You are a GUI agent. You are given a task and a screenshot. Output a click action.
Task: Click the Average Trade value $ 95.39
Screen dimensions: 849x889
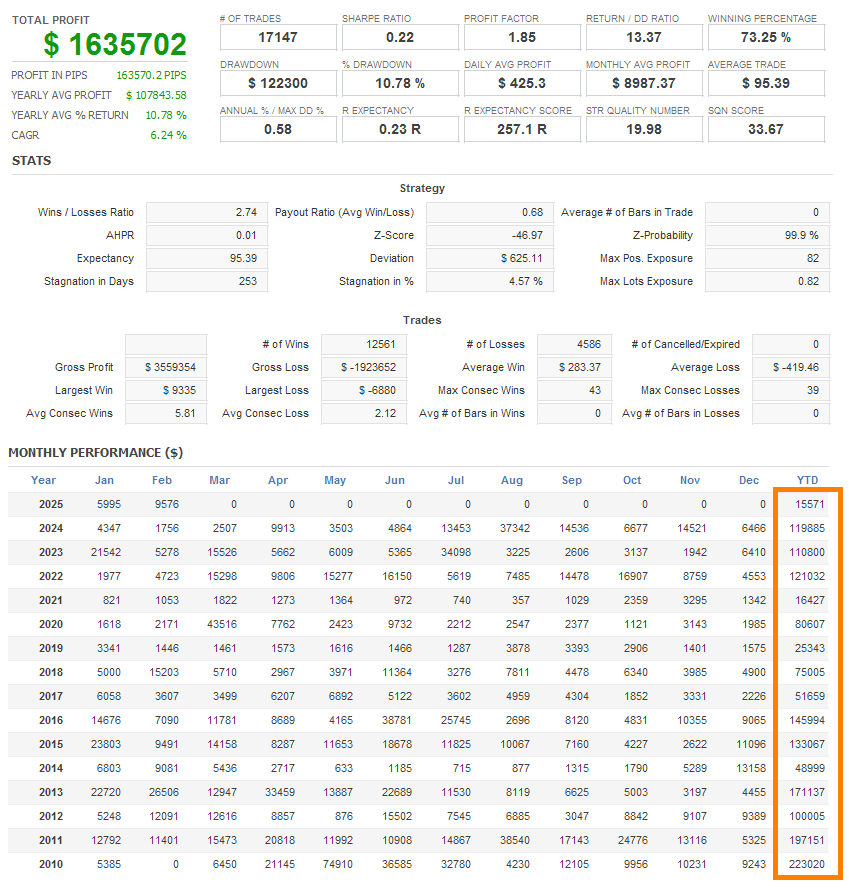coord(766,83)
